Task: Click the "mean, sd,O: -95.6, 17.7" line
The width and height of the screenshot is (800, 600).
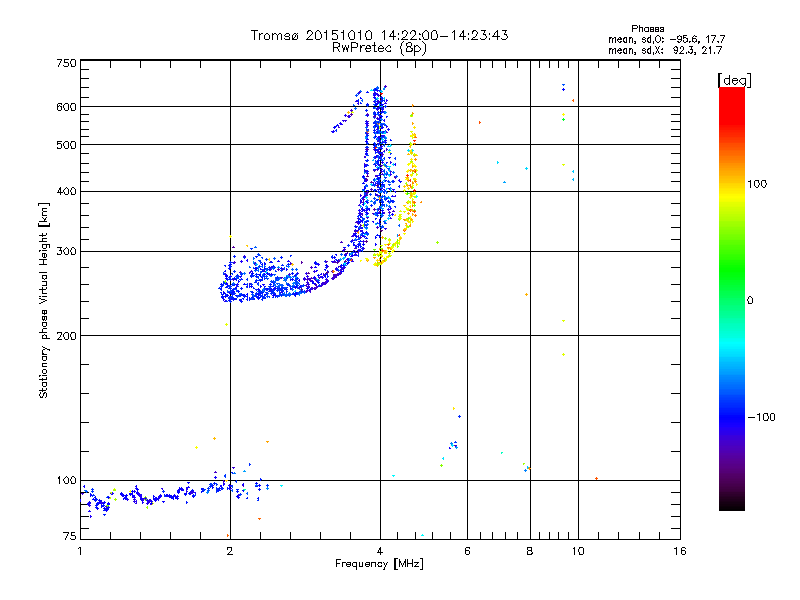Action: [x=666, y=39]
